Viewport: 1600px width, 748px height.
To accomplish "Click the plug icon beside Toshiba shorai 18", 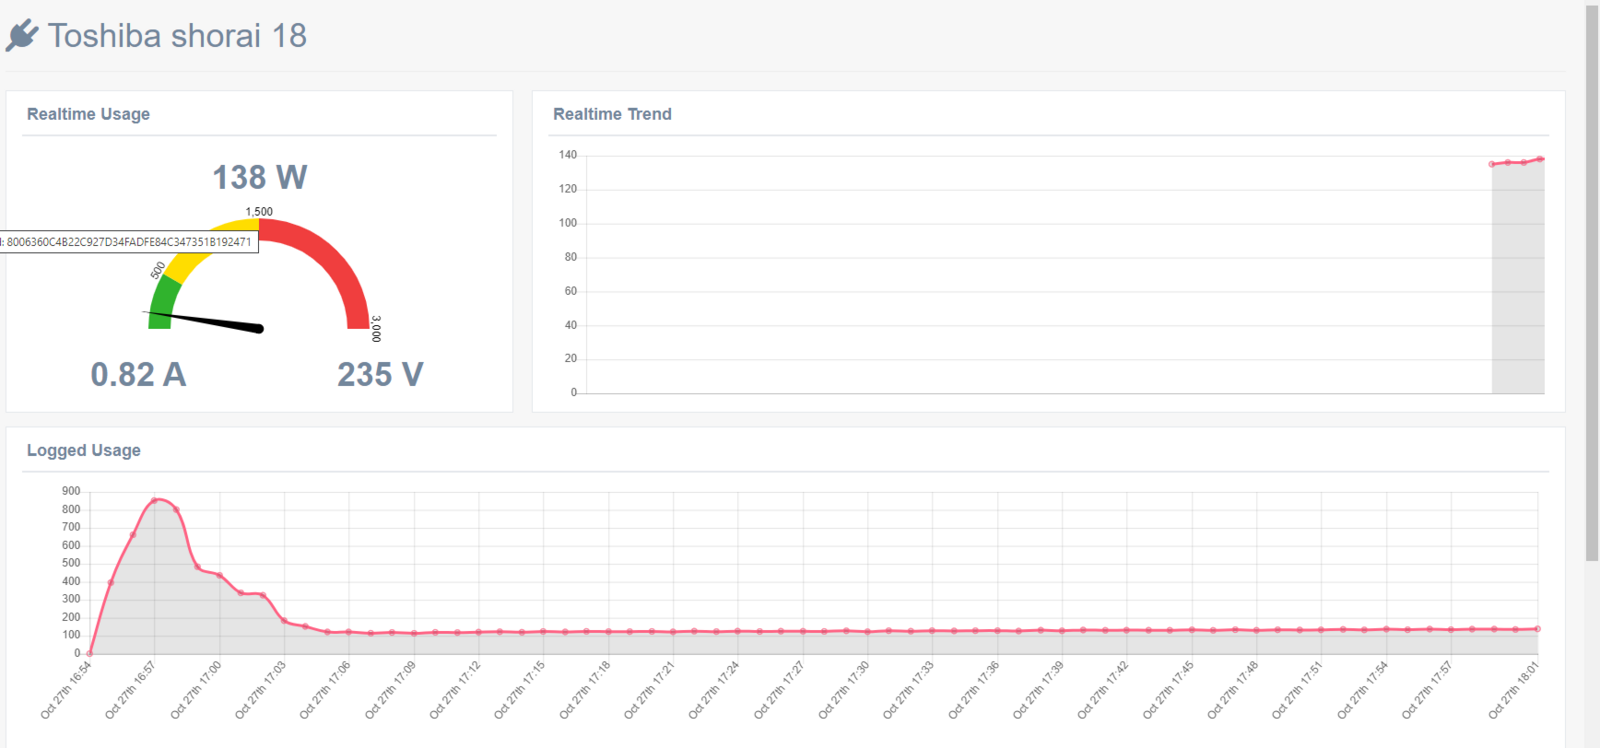I will click(x=22, y=35).
